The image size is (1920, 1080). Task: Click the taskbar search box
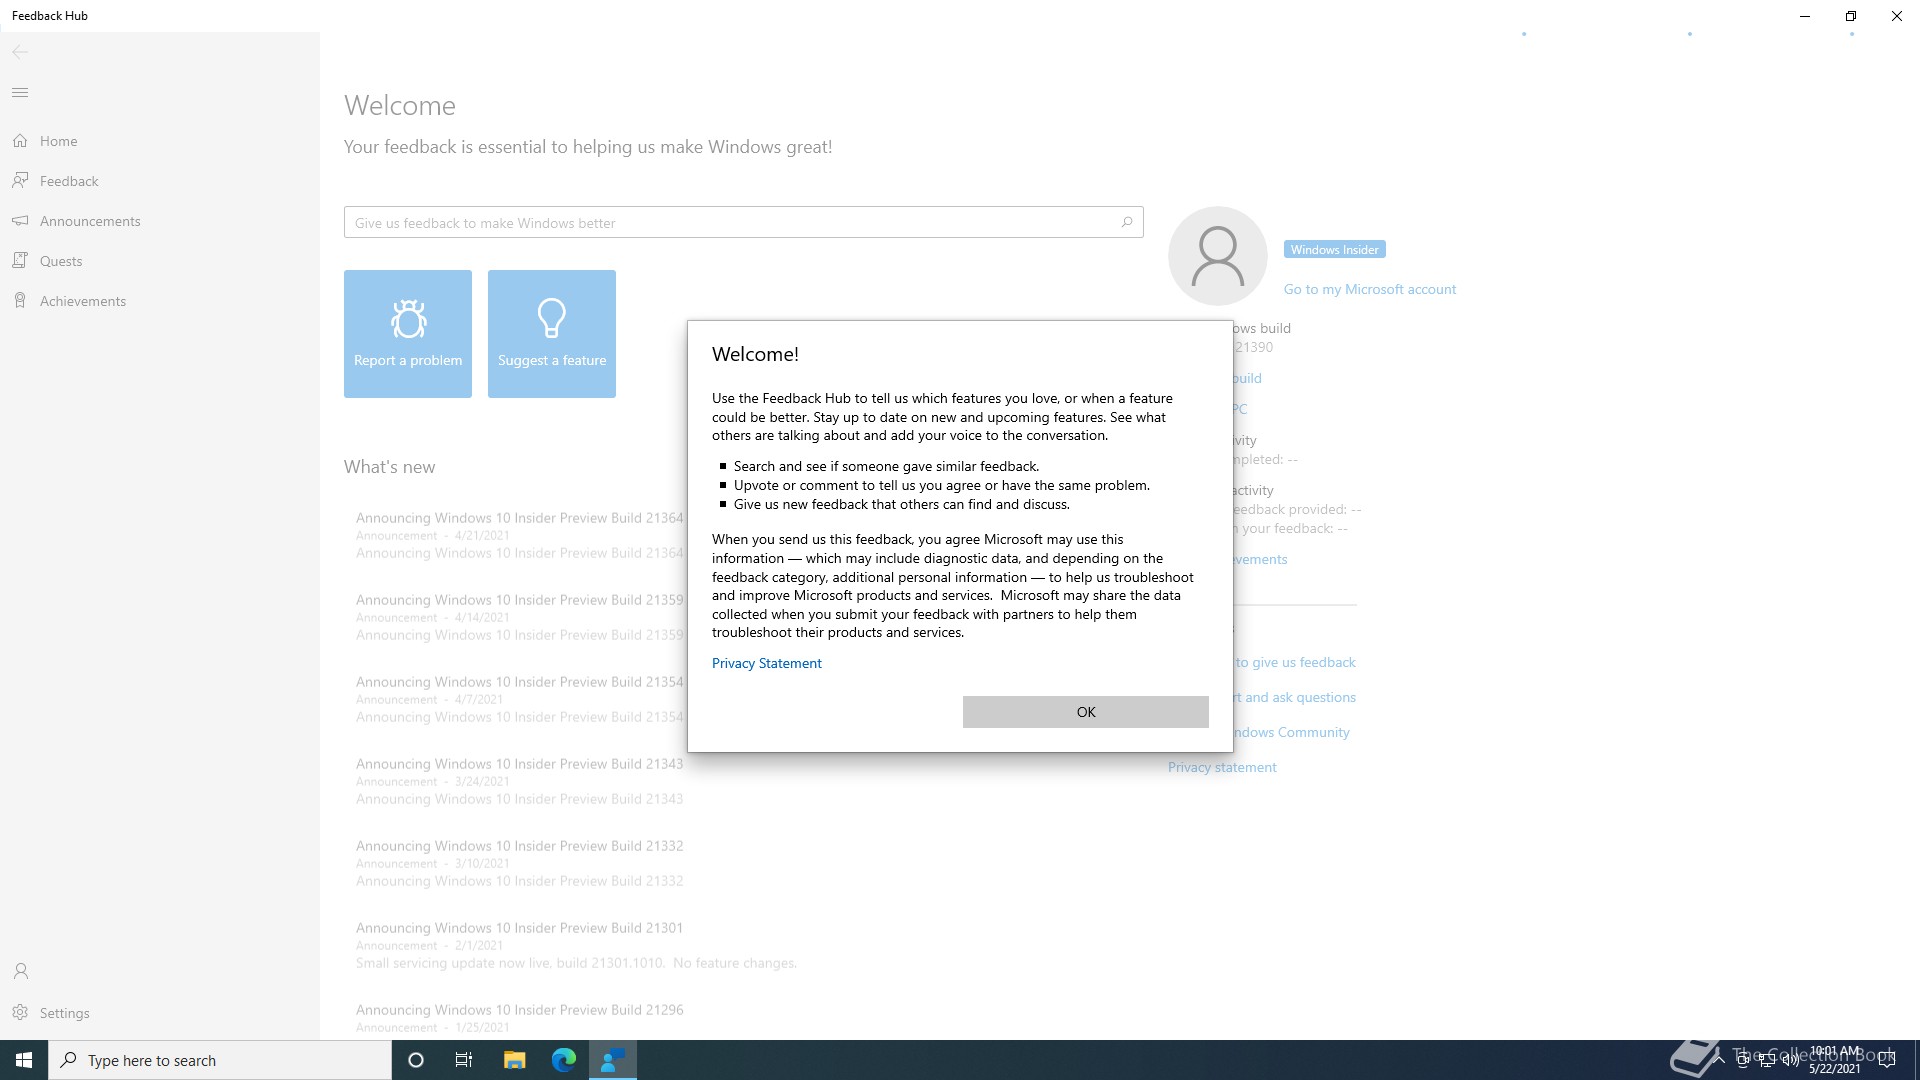coord(220,1060)
